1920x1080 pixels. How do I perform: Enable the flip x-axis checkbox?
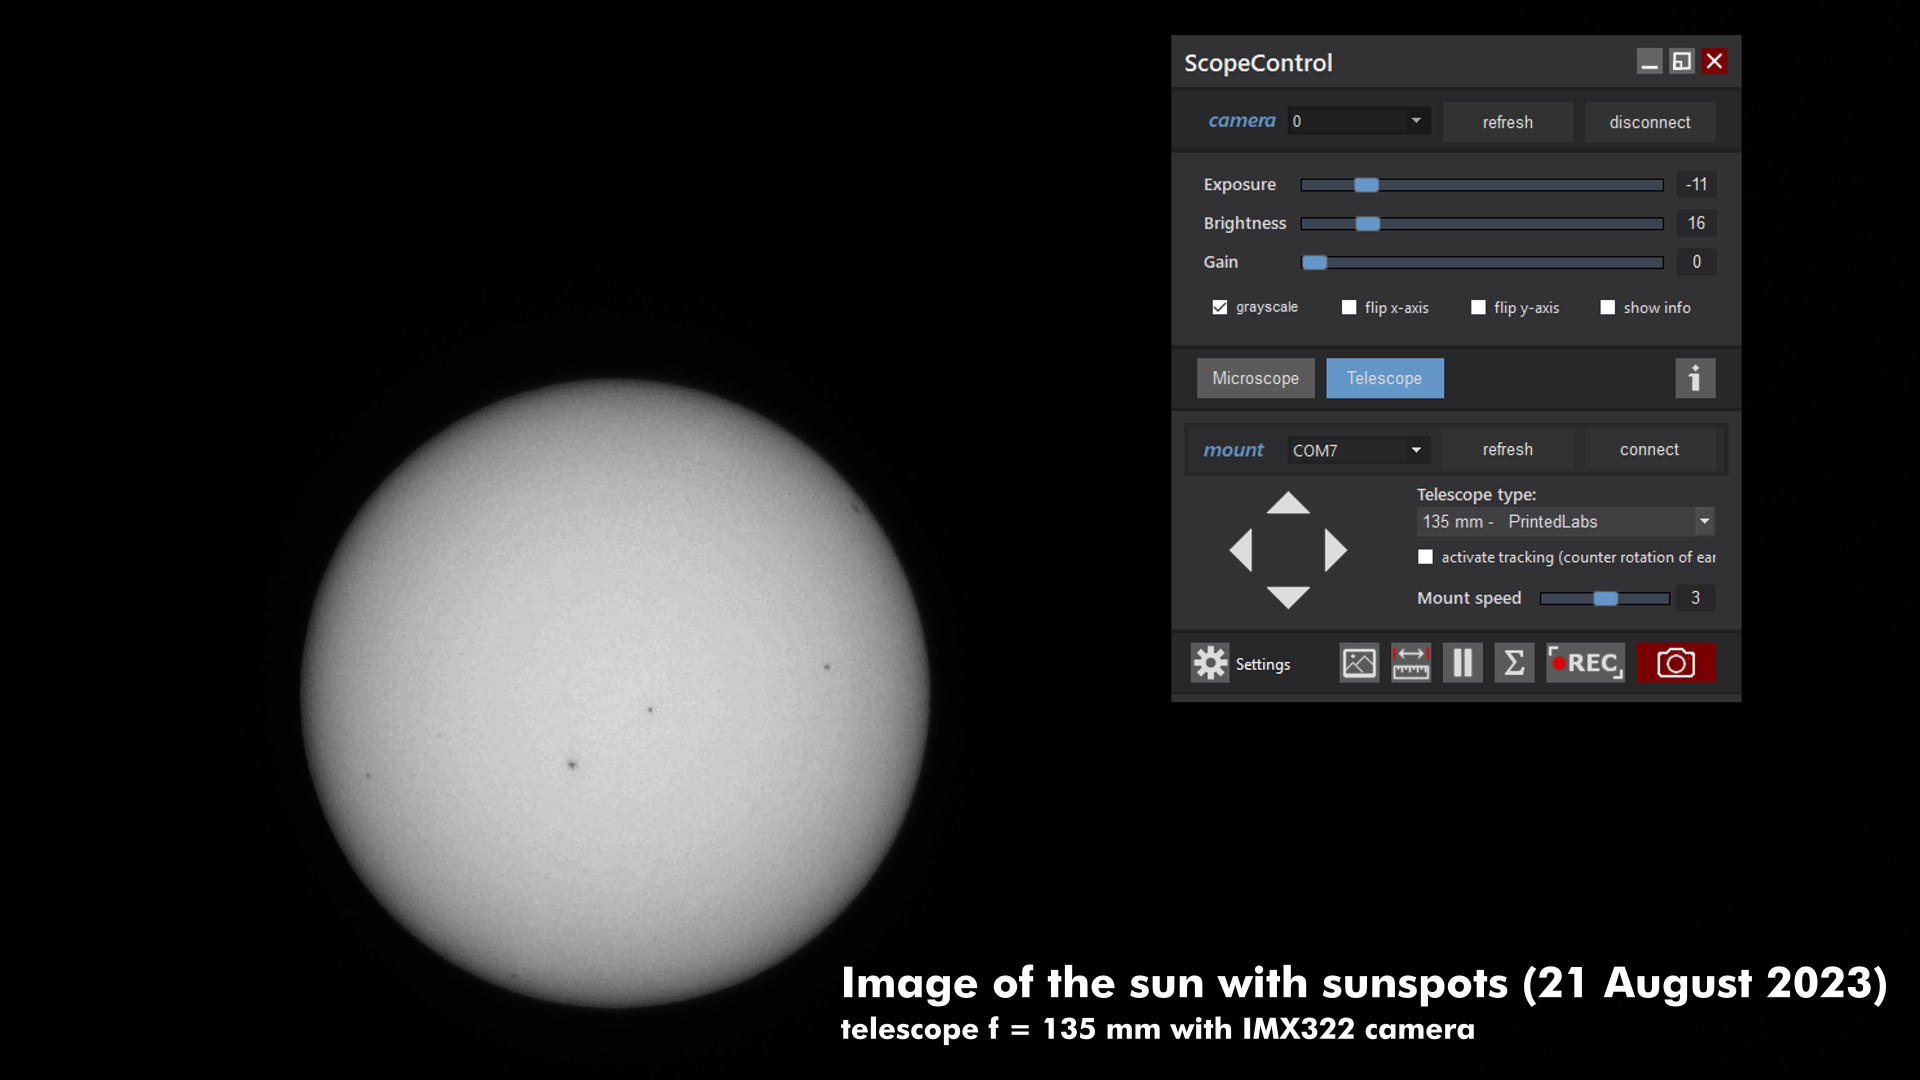click(x=1349, y=307)
